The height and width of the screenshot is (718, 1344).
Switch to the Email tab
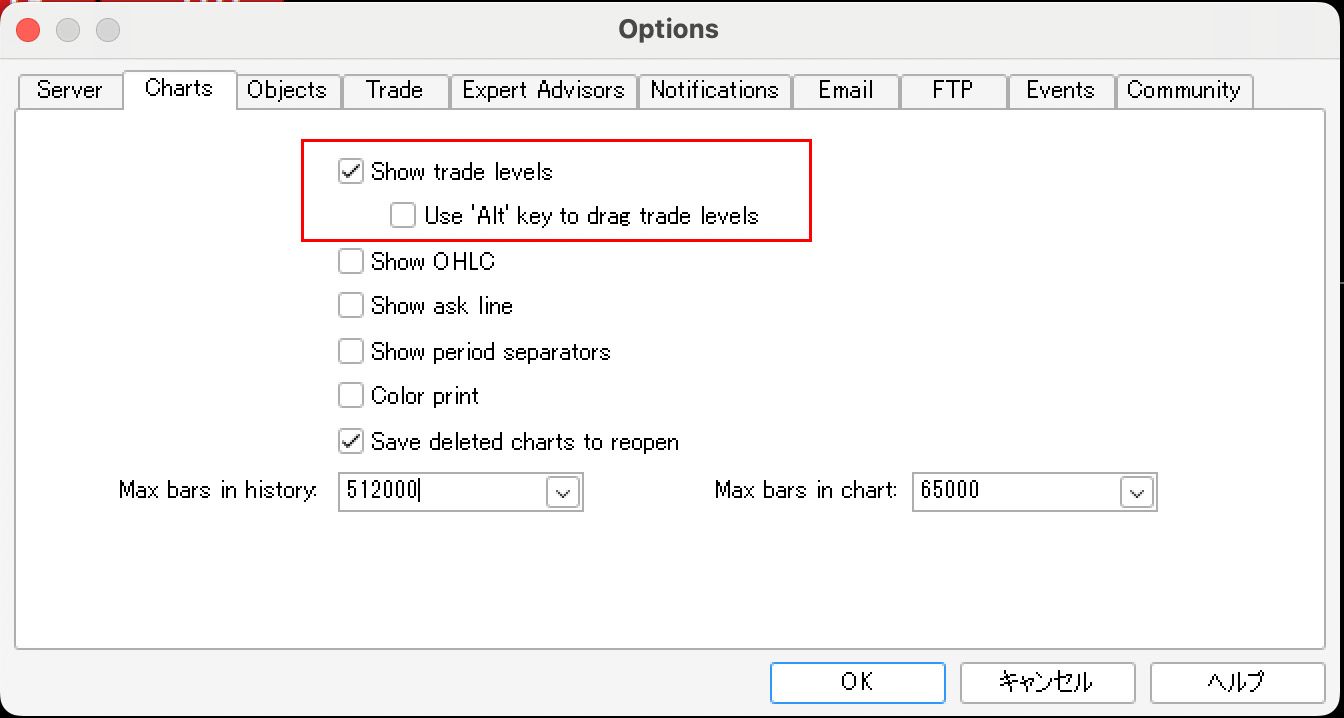point(846,90)
